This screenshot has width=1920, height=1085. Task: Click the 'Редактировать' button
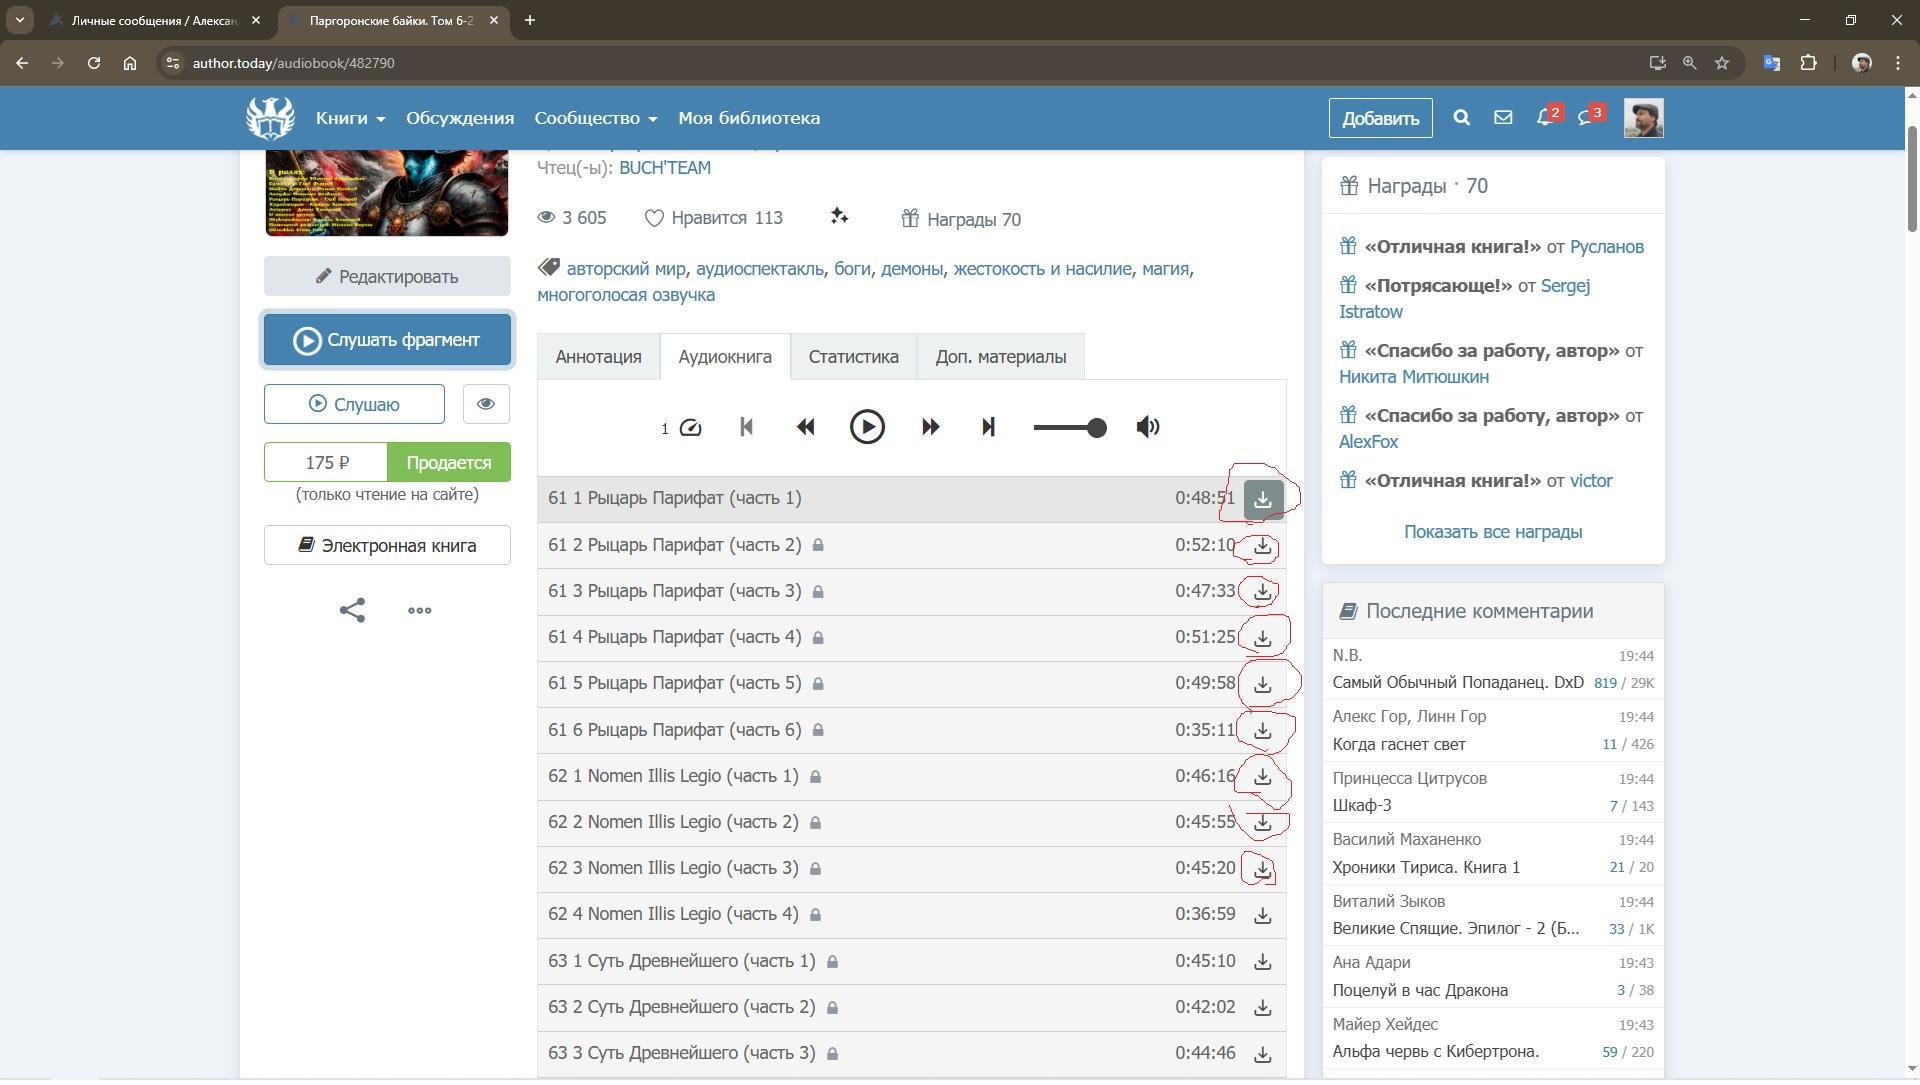click(387, 277)
